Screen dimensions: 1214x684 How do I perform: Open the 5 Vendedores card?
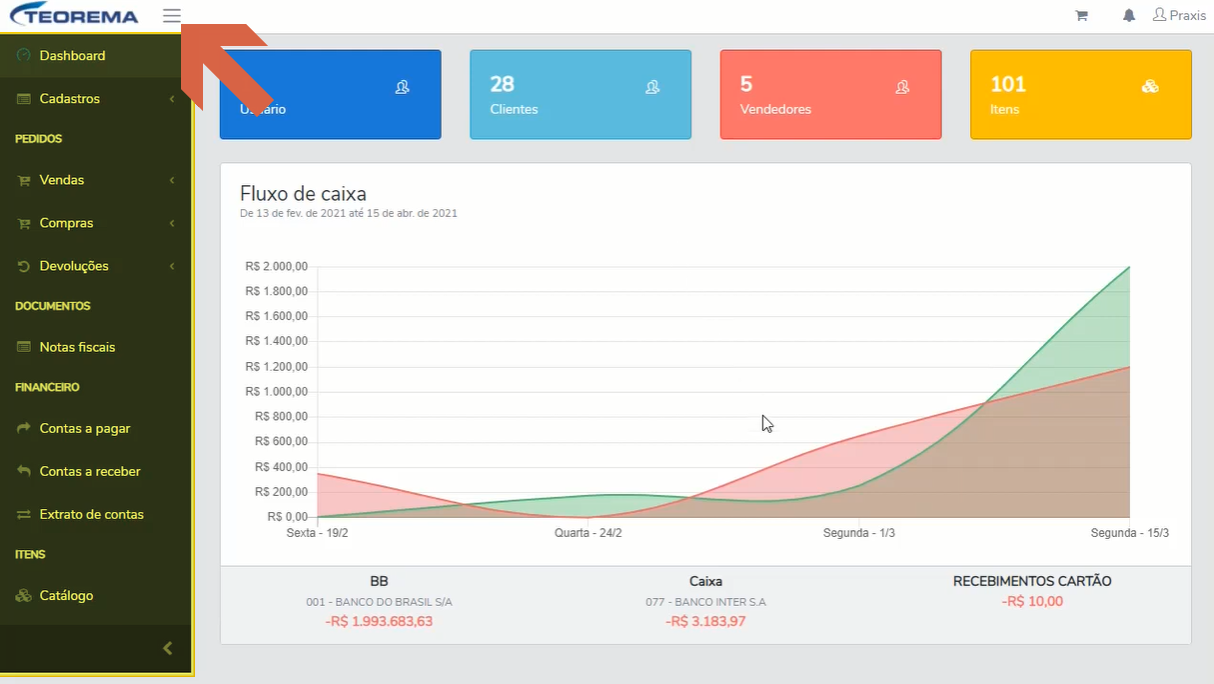pos(830,94)
